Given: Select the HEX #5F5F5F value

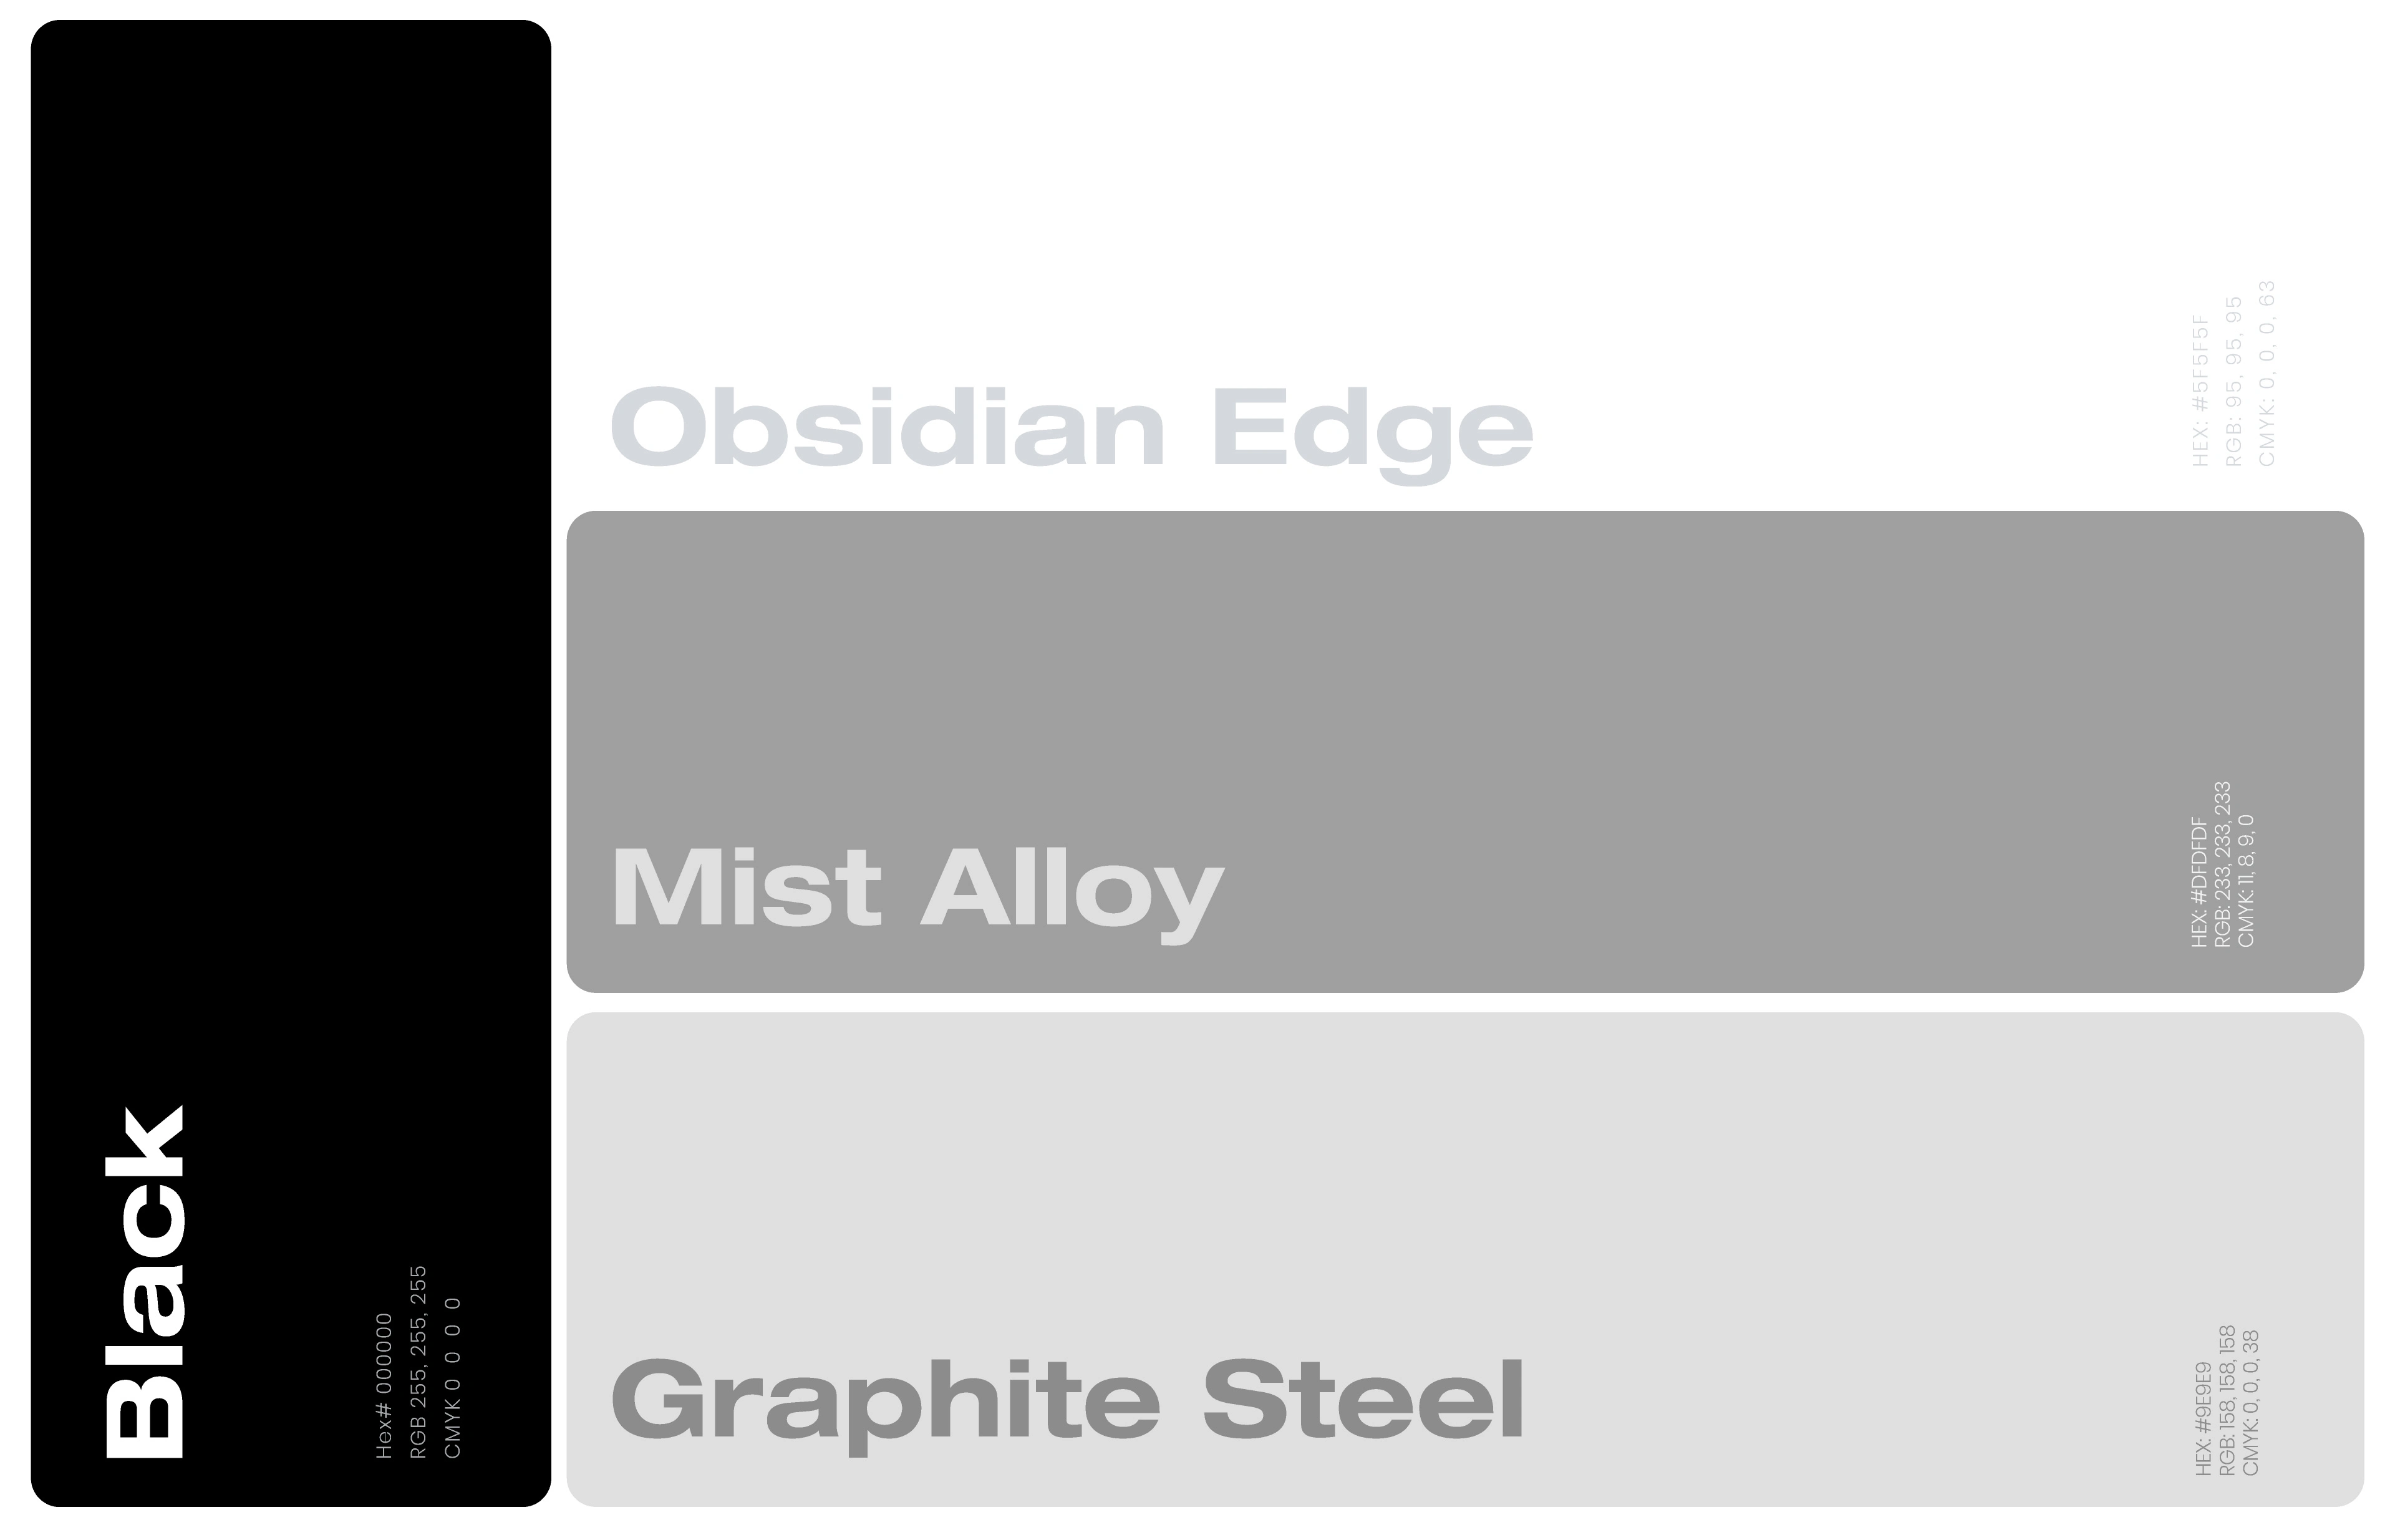Looking at the screenshot, I should coord(2199,390).
